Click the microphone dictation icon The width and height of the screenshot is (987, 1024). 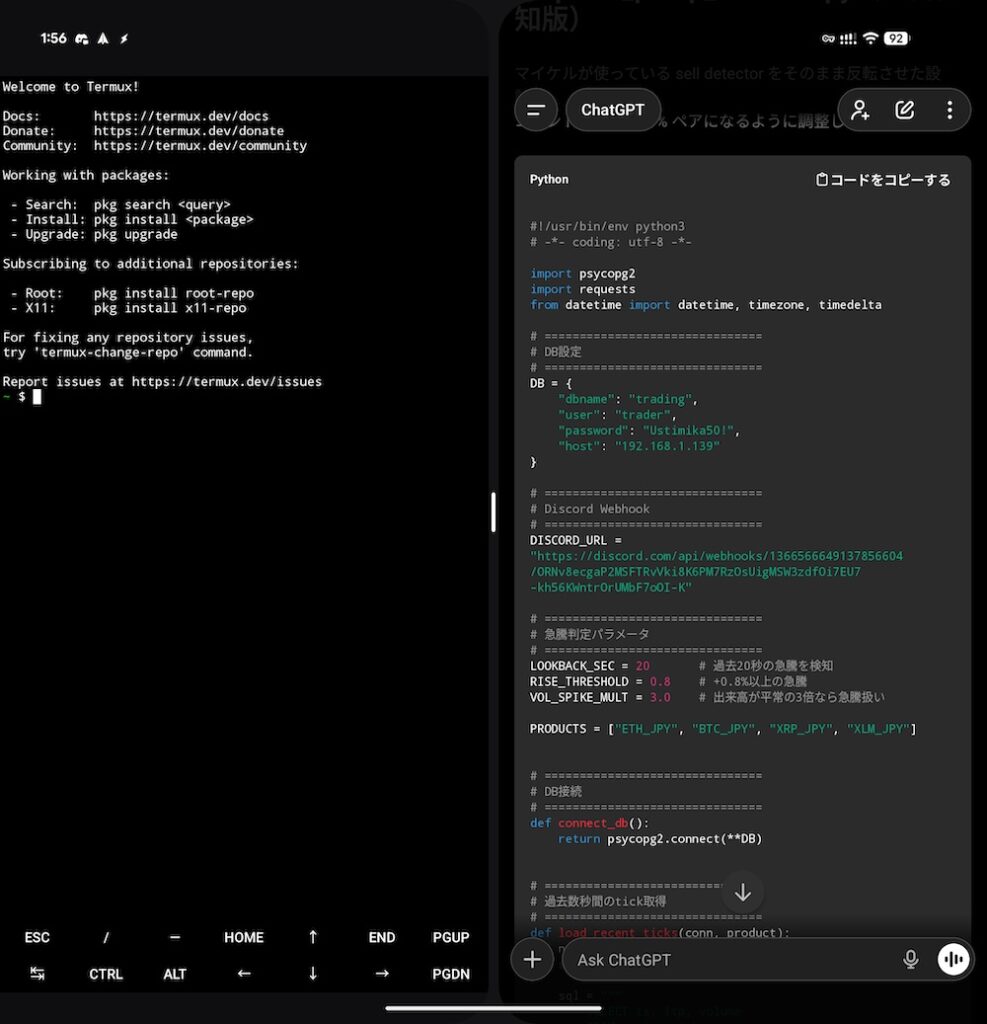pos(910,960)
